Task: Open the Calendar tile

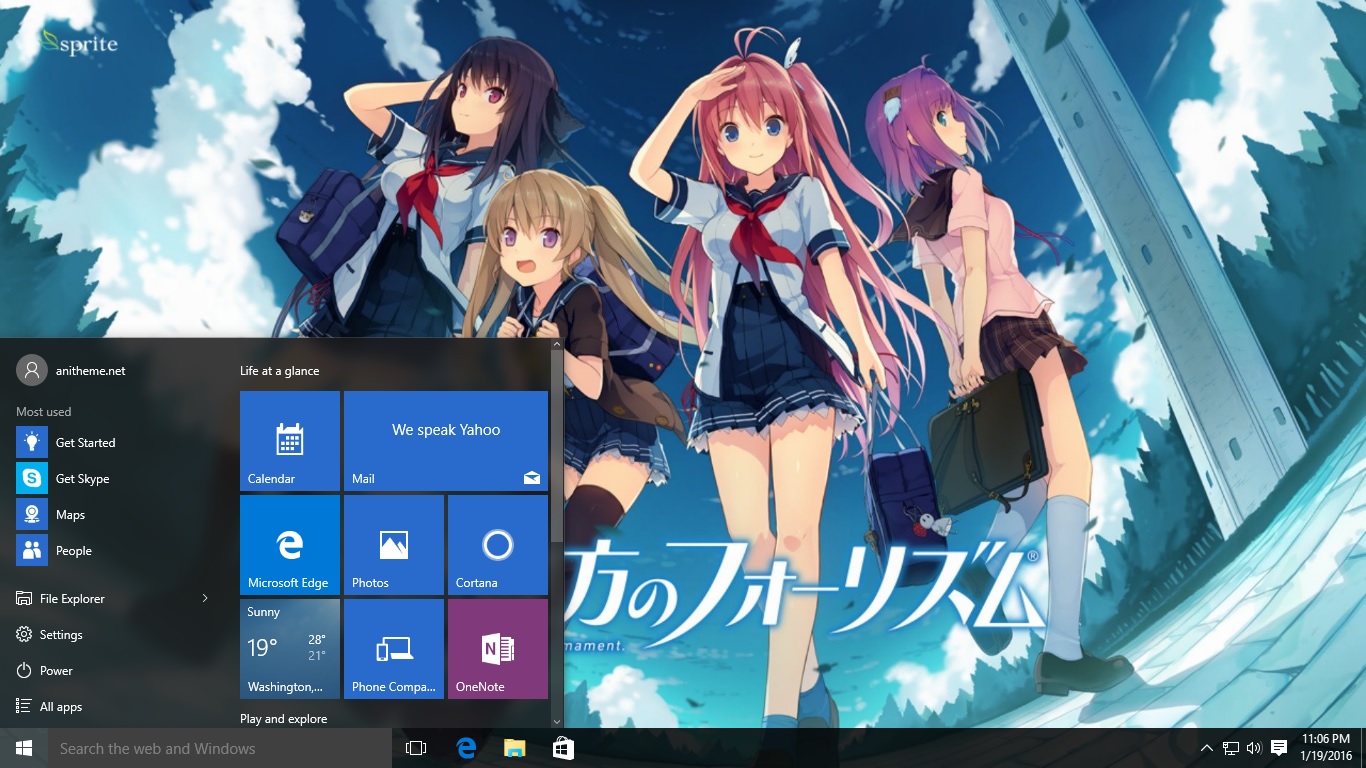Action: [290, 440]
